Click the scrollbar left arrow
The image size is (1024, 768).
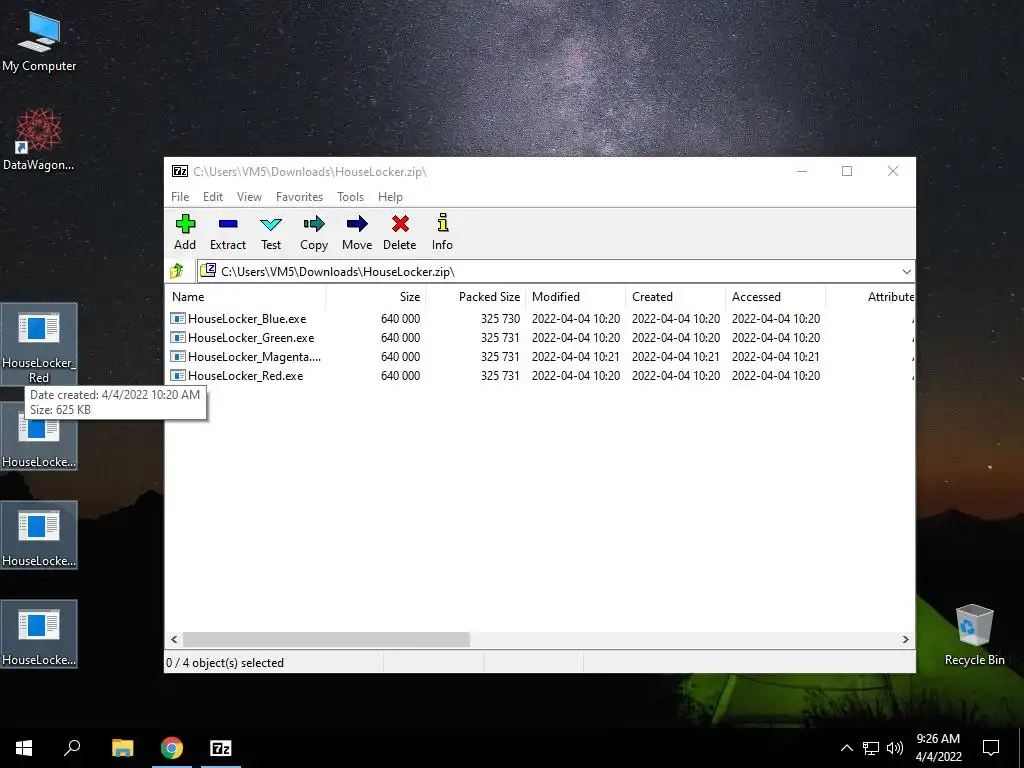(x=174, y=639)
